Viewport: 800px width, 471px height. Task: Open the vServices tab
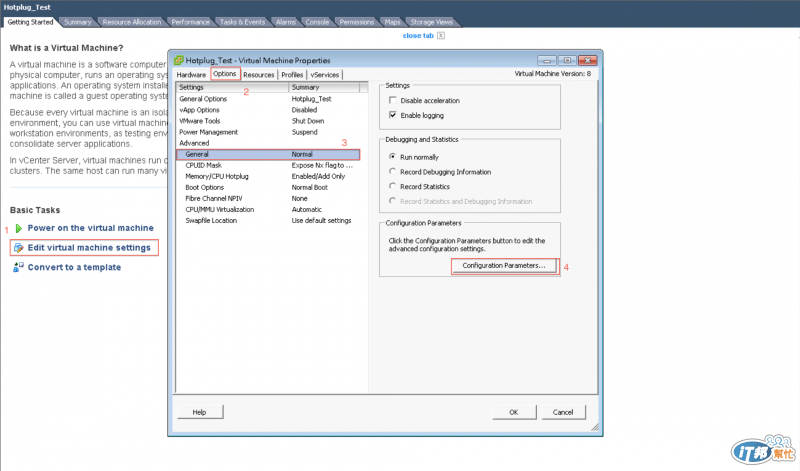click(325, 75)
